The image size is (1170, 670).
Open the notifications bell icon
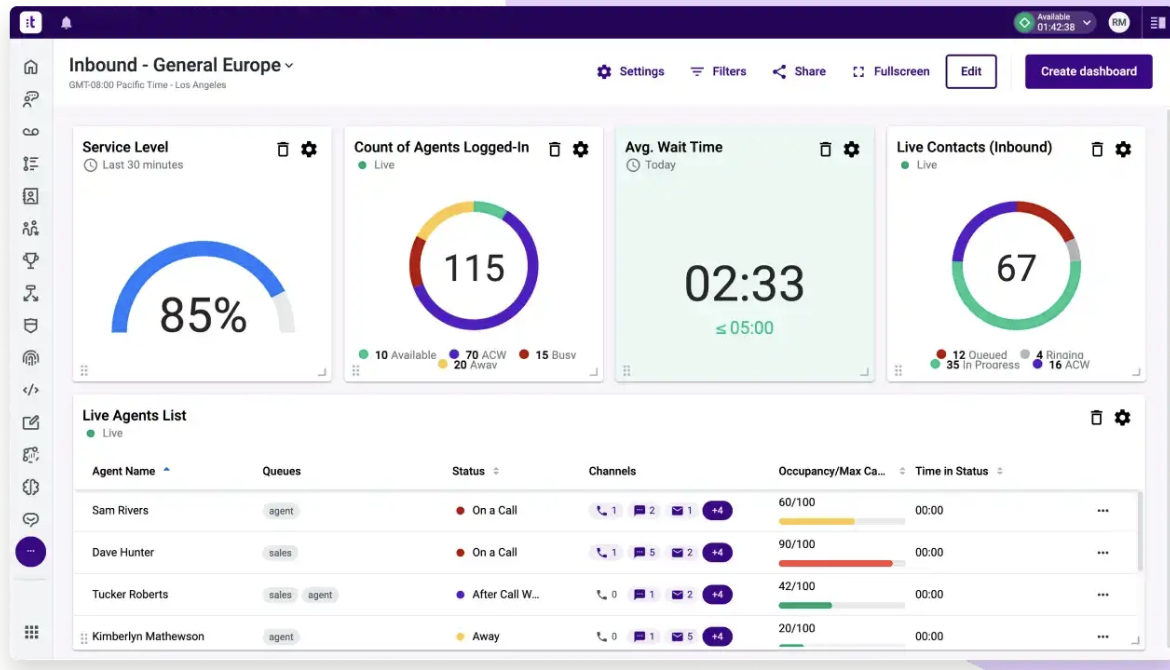66,23
